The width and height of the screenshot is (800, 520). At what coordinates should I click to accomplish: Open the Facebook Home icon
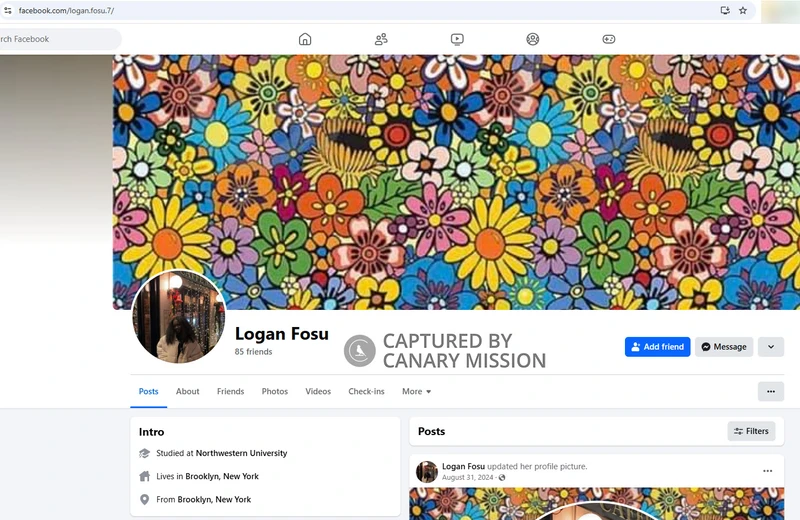305,39
